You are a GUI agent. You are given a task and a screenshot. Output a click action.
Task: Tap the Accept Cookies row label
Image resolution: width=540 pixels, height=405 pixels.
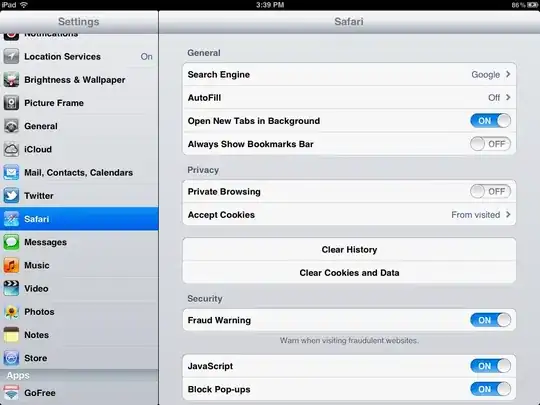click(x=221, y=215)
